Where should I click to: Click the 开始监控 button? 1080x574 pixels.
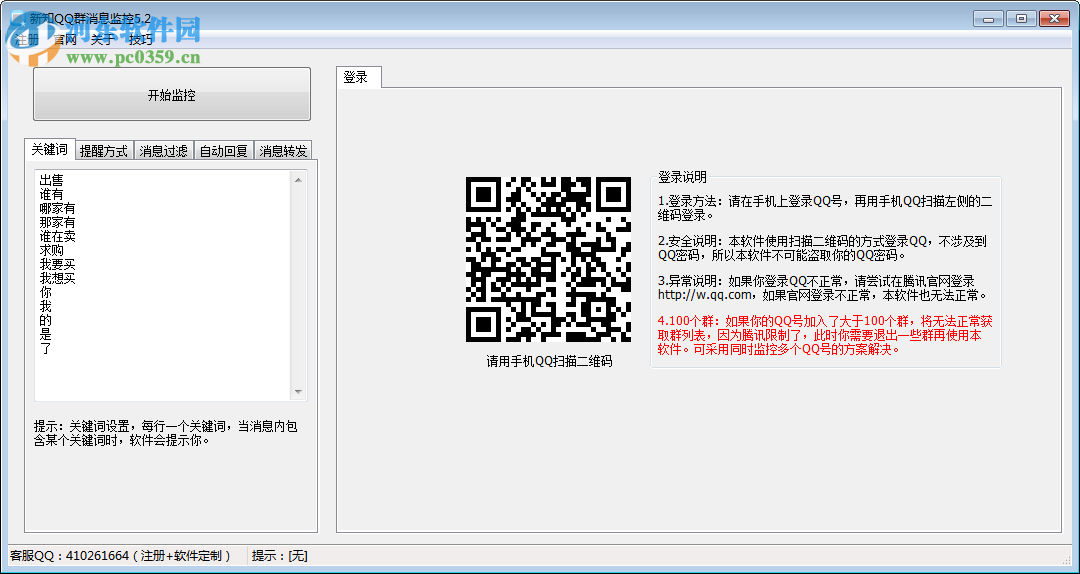pos(171,95)
